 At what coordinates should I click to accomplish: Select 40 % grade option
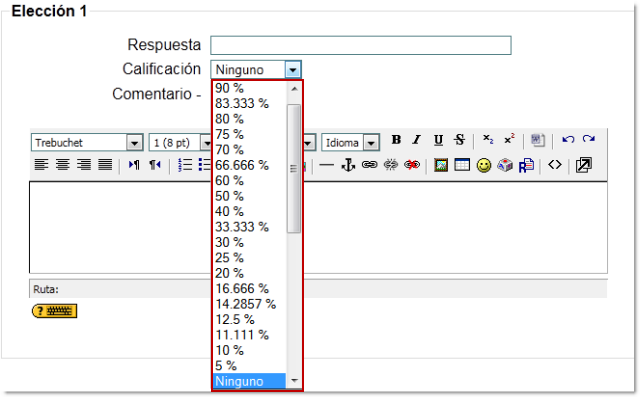[x=249, y=212]
